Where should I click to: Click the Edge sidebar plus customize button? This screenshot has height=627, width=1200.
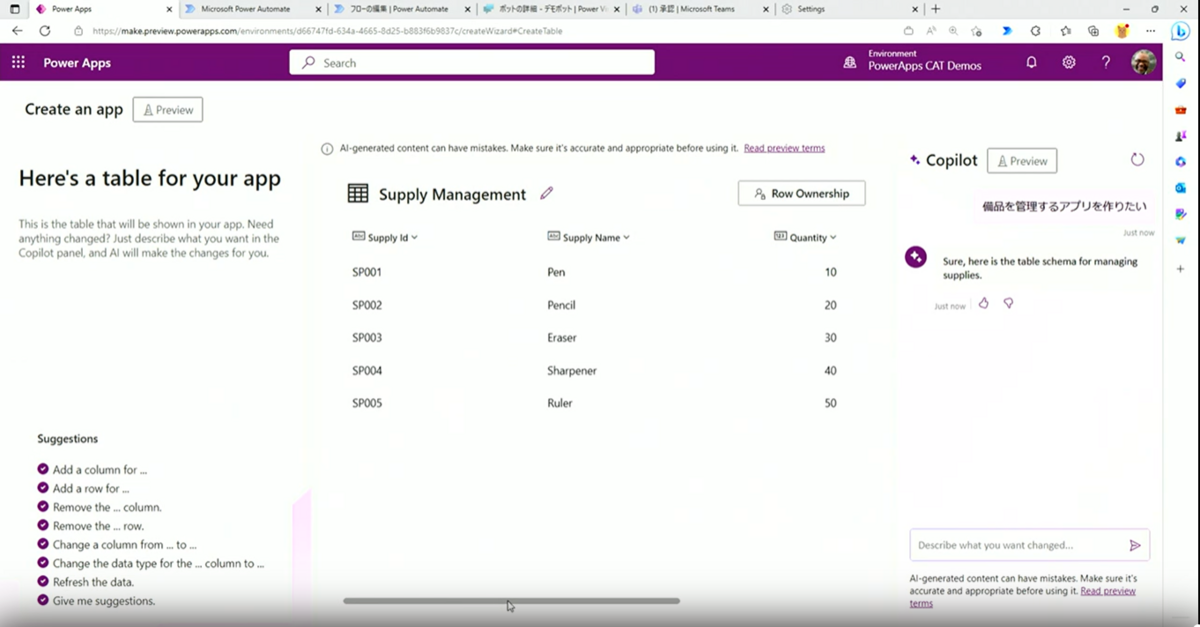pyautogui.click(x=1180, y=269)
